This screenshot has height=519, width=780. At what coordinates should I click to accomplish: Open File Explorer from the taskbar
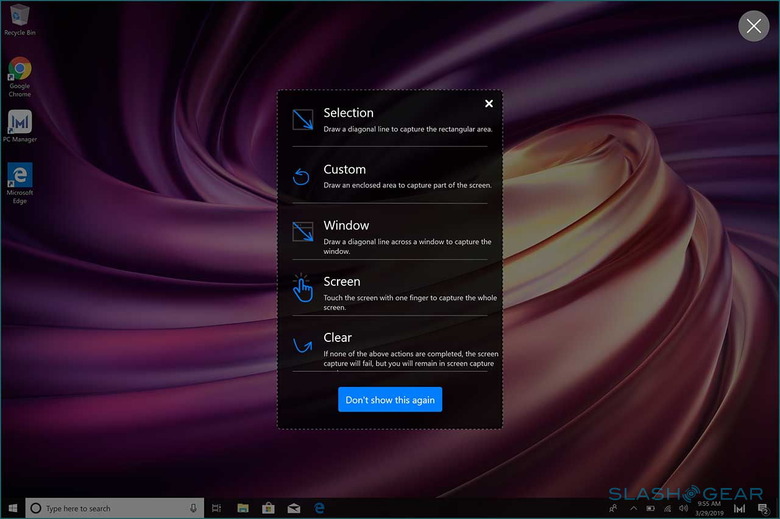(243, 508)
